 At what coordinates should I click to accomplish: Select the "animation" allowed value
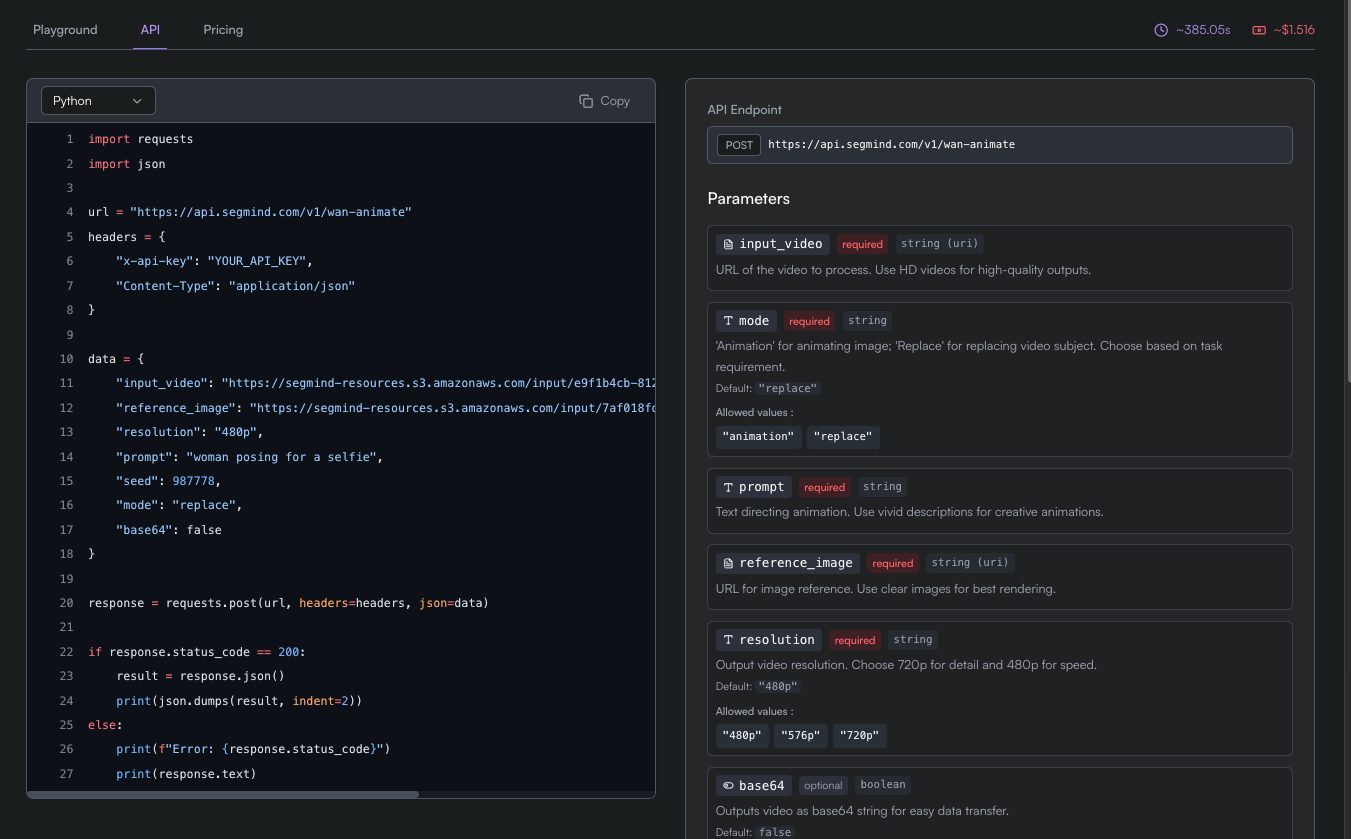point(758,437)
